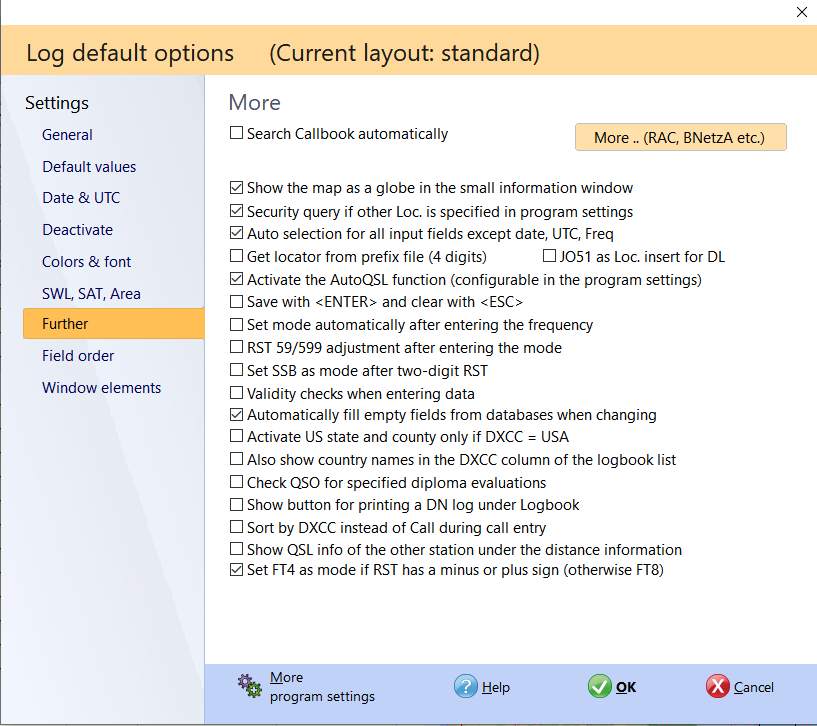Click the Cancel button label

click(x=753, y=687)
